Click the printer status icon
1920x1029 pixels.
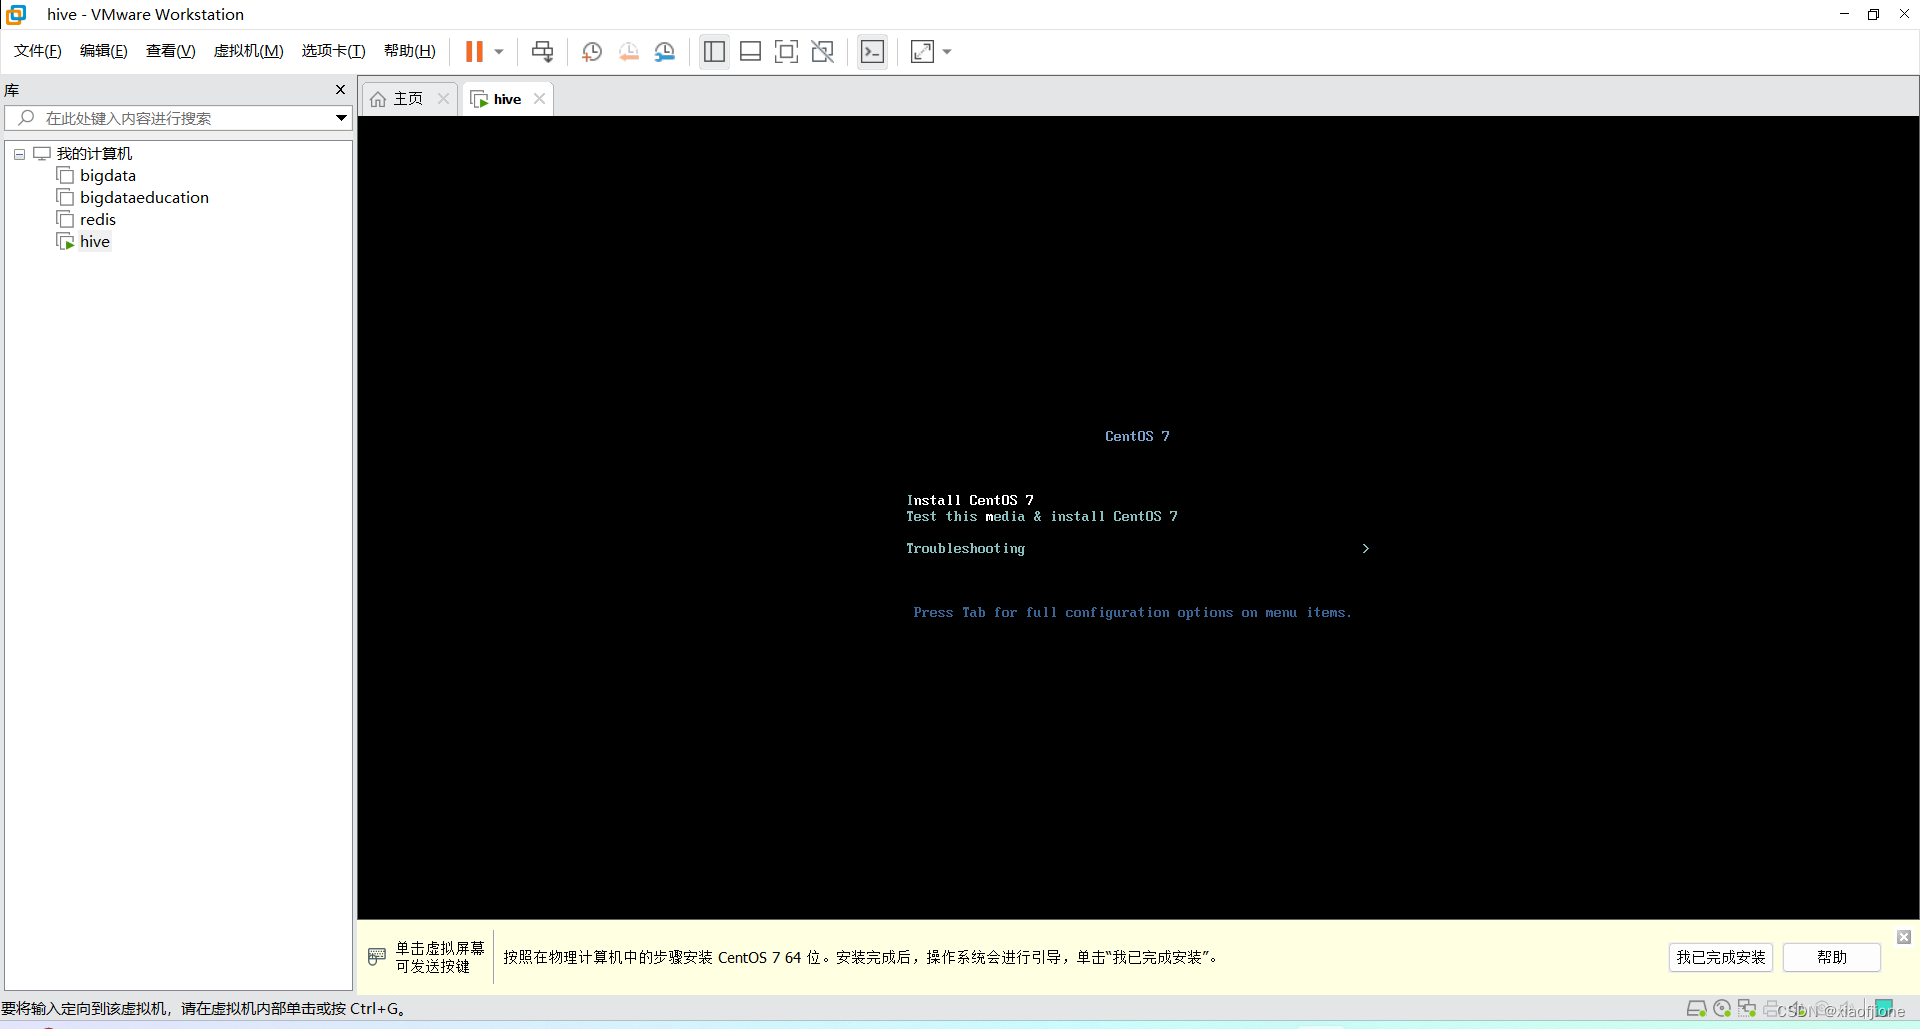(1773, 1008)
